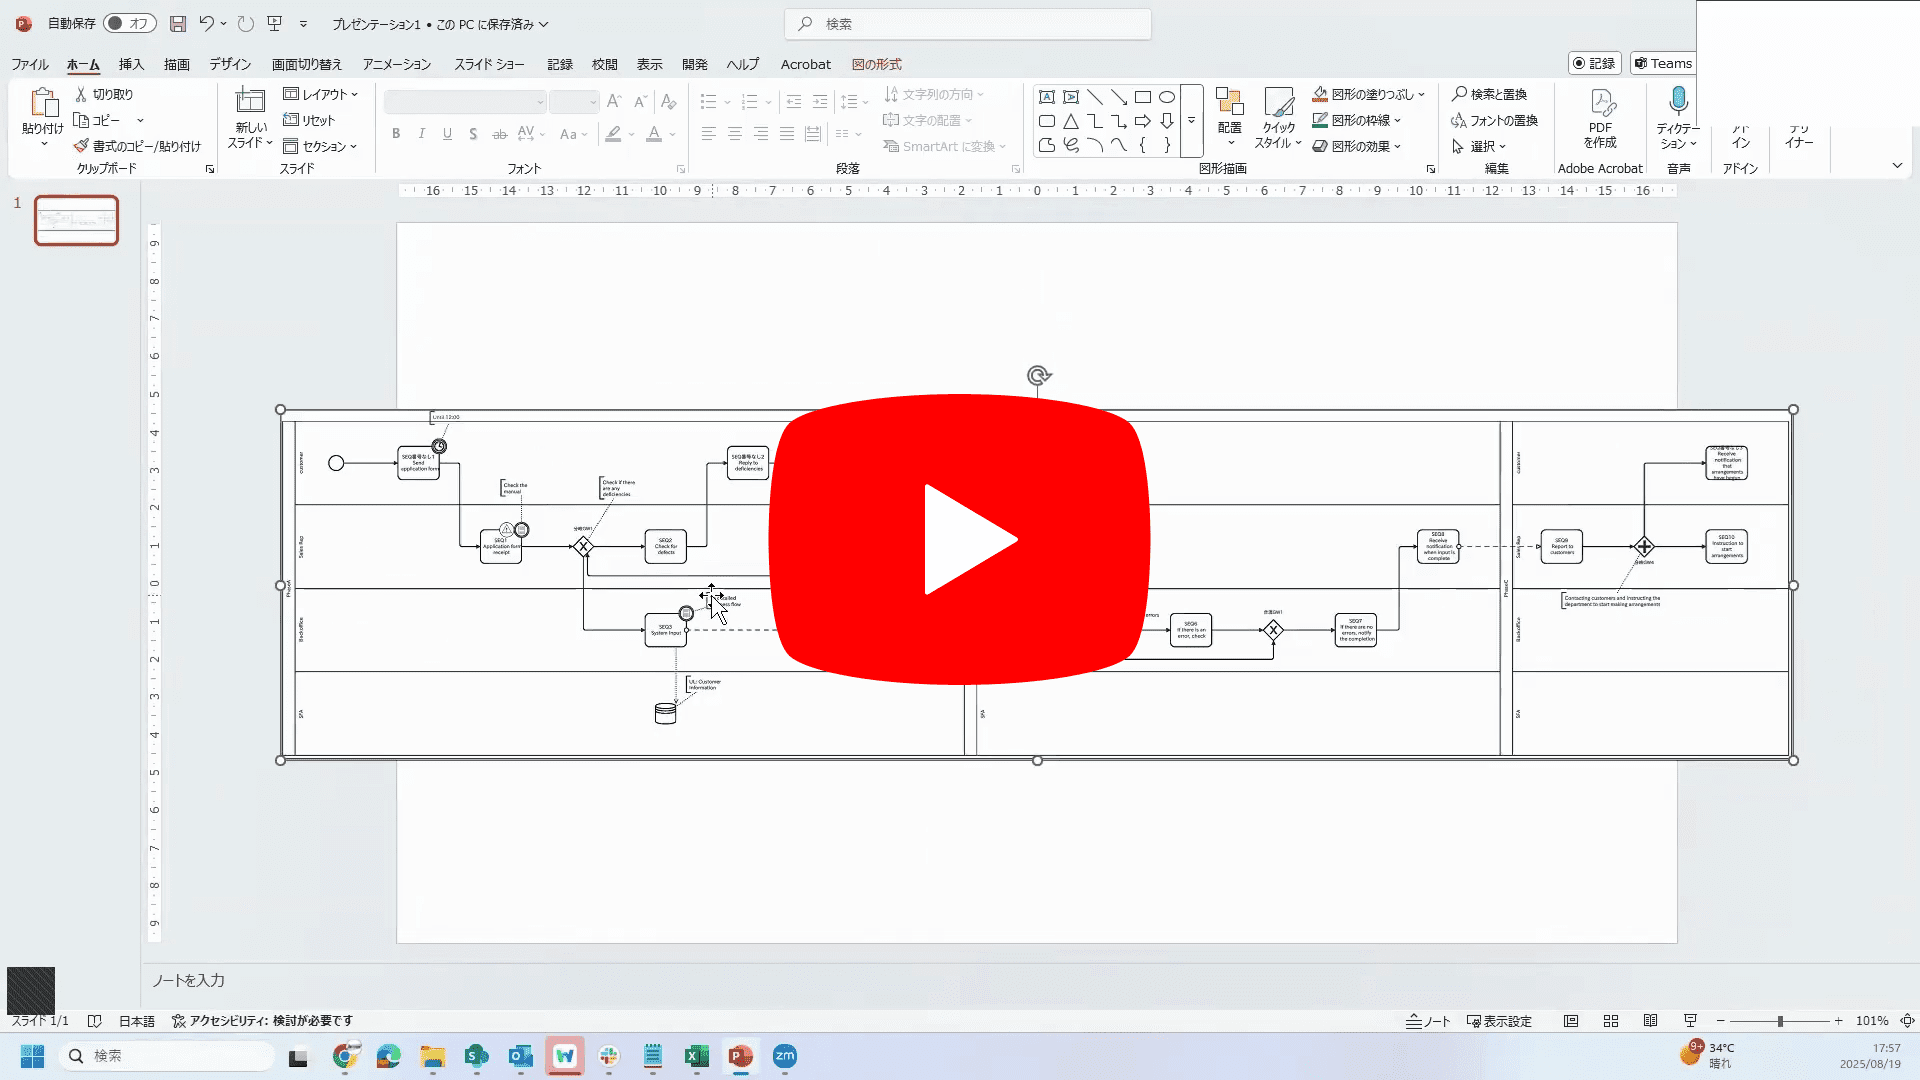Click the Format Painter brush icon
Viewport: 1920px width, 1080px height.
82,146
